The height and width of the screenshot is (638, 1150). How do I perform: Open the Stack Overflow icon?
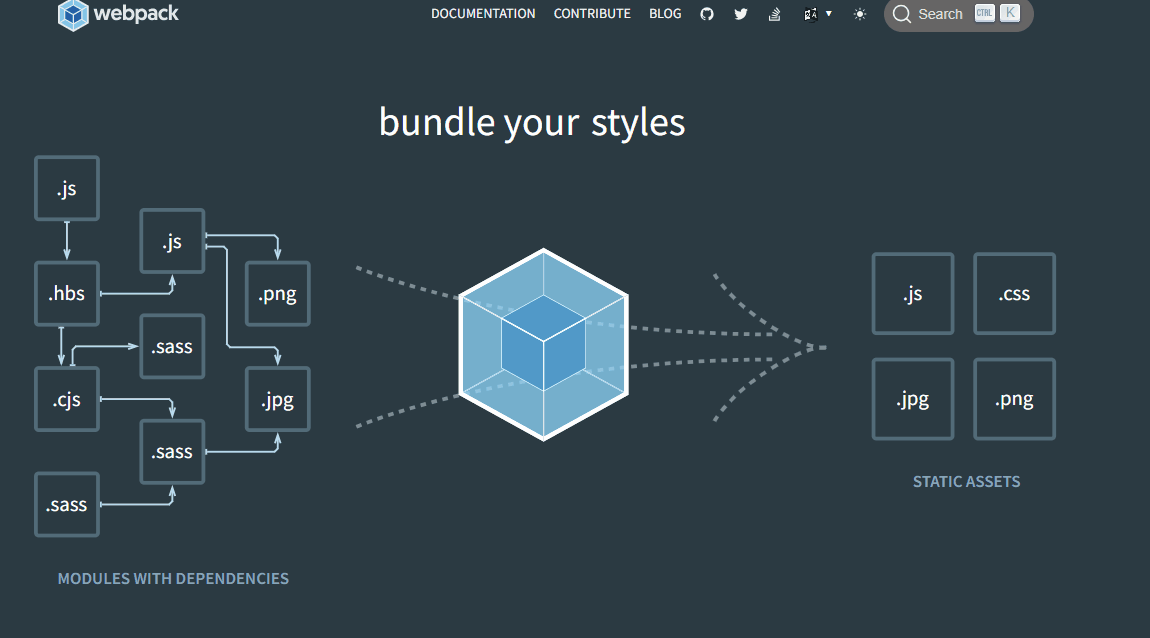775,13
